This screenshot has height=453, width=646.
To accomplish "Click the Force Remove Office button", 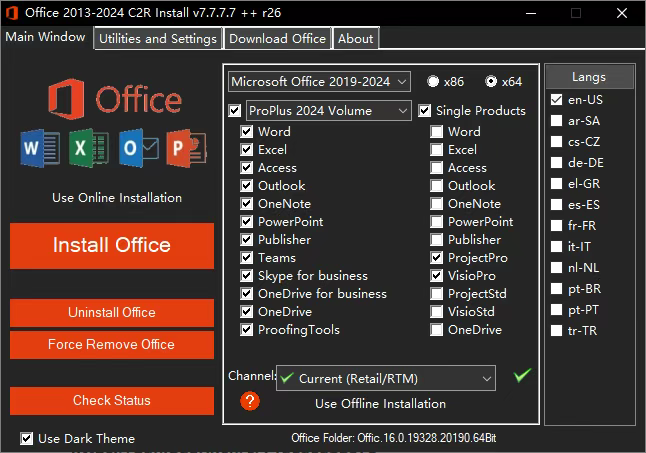I will pos(111,344).
